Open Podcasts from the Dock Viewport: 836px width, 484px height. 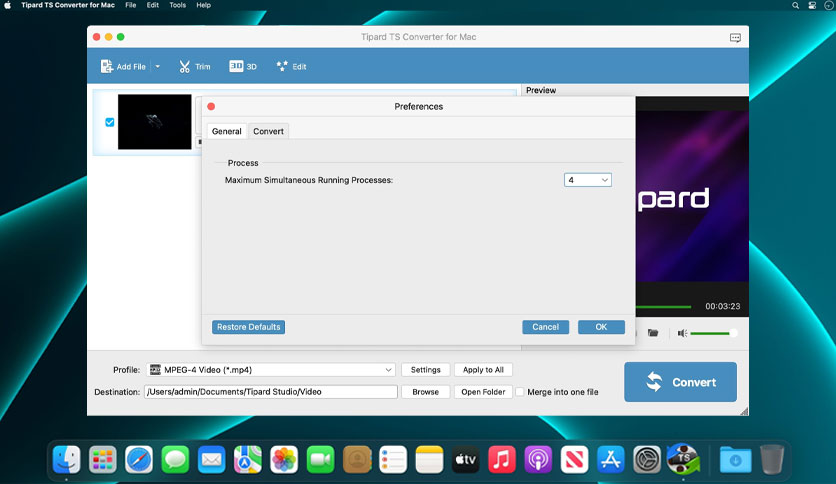click(x=538, y=459)
